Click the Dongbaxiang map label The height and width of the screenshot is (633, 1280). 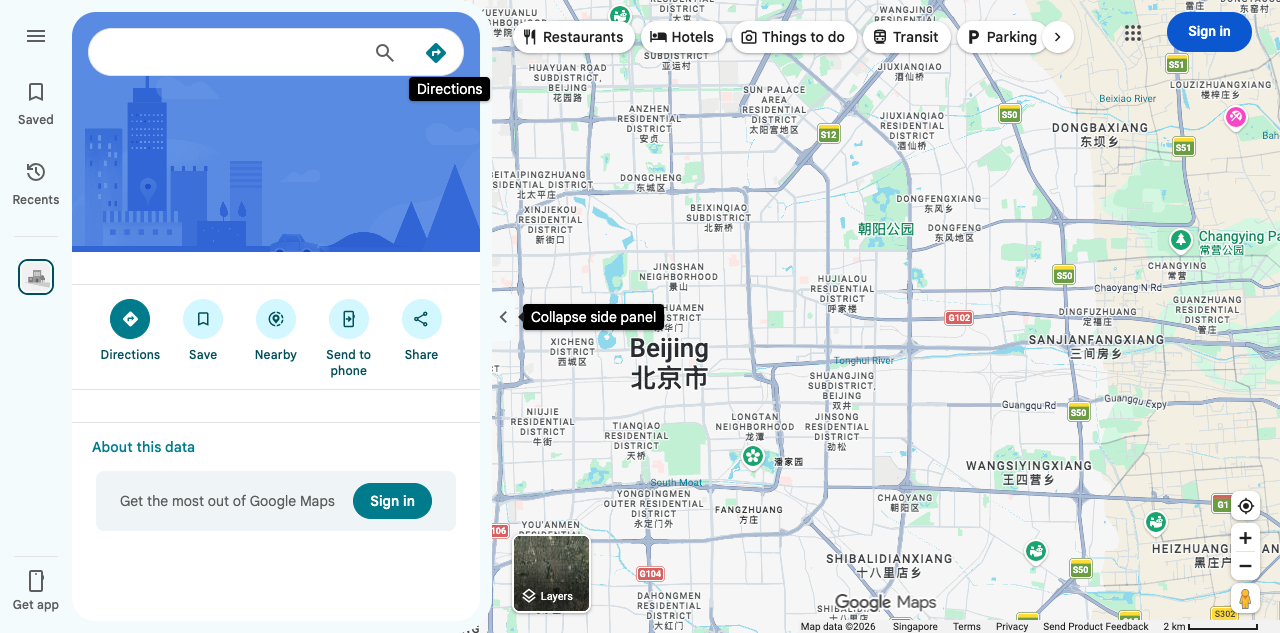click(x=1100, y=135)
